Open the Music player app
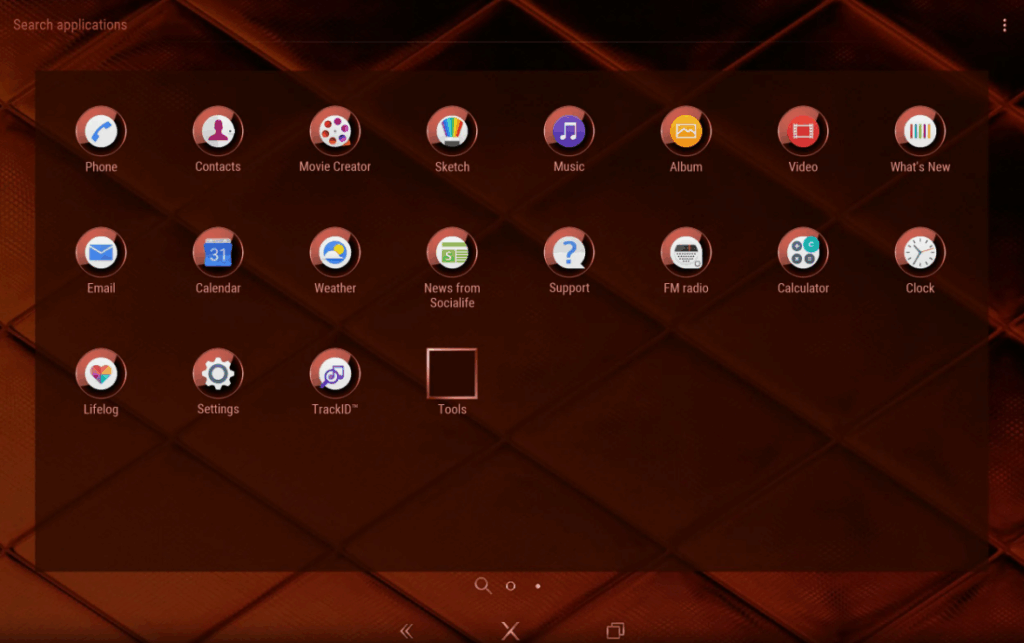Image resolution: width=1024 pixels, height=643 pixels. point(569,132)
